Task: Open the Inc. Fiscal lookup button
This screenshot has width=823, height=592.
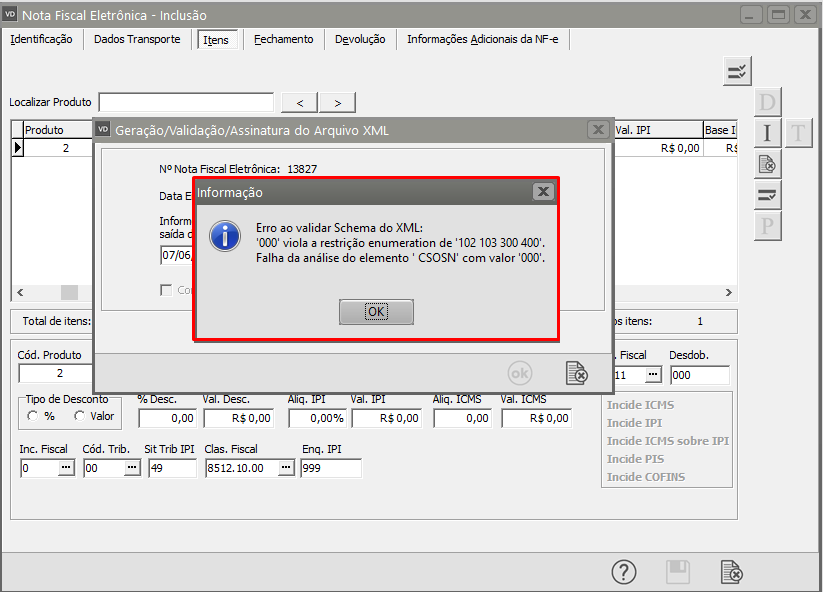Action: [x=66, y=468]
